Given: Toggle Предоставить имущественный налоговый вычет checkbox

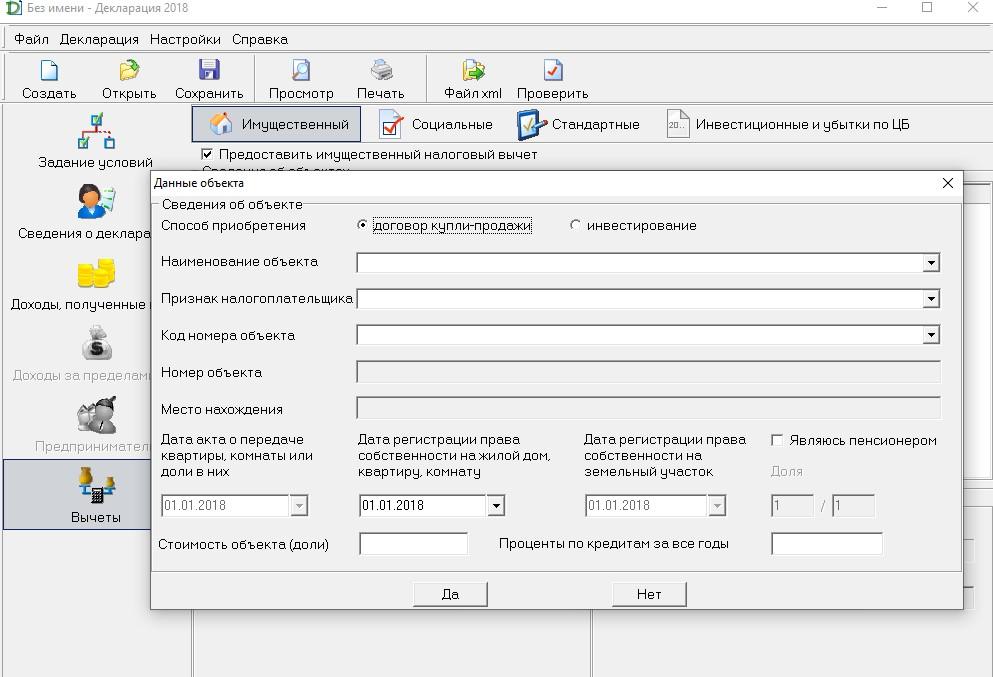Looking at the screenshot, I should [207, 154].
